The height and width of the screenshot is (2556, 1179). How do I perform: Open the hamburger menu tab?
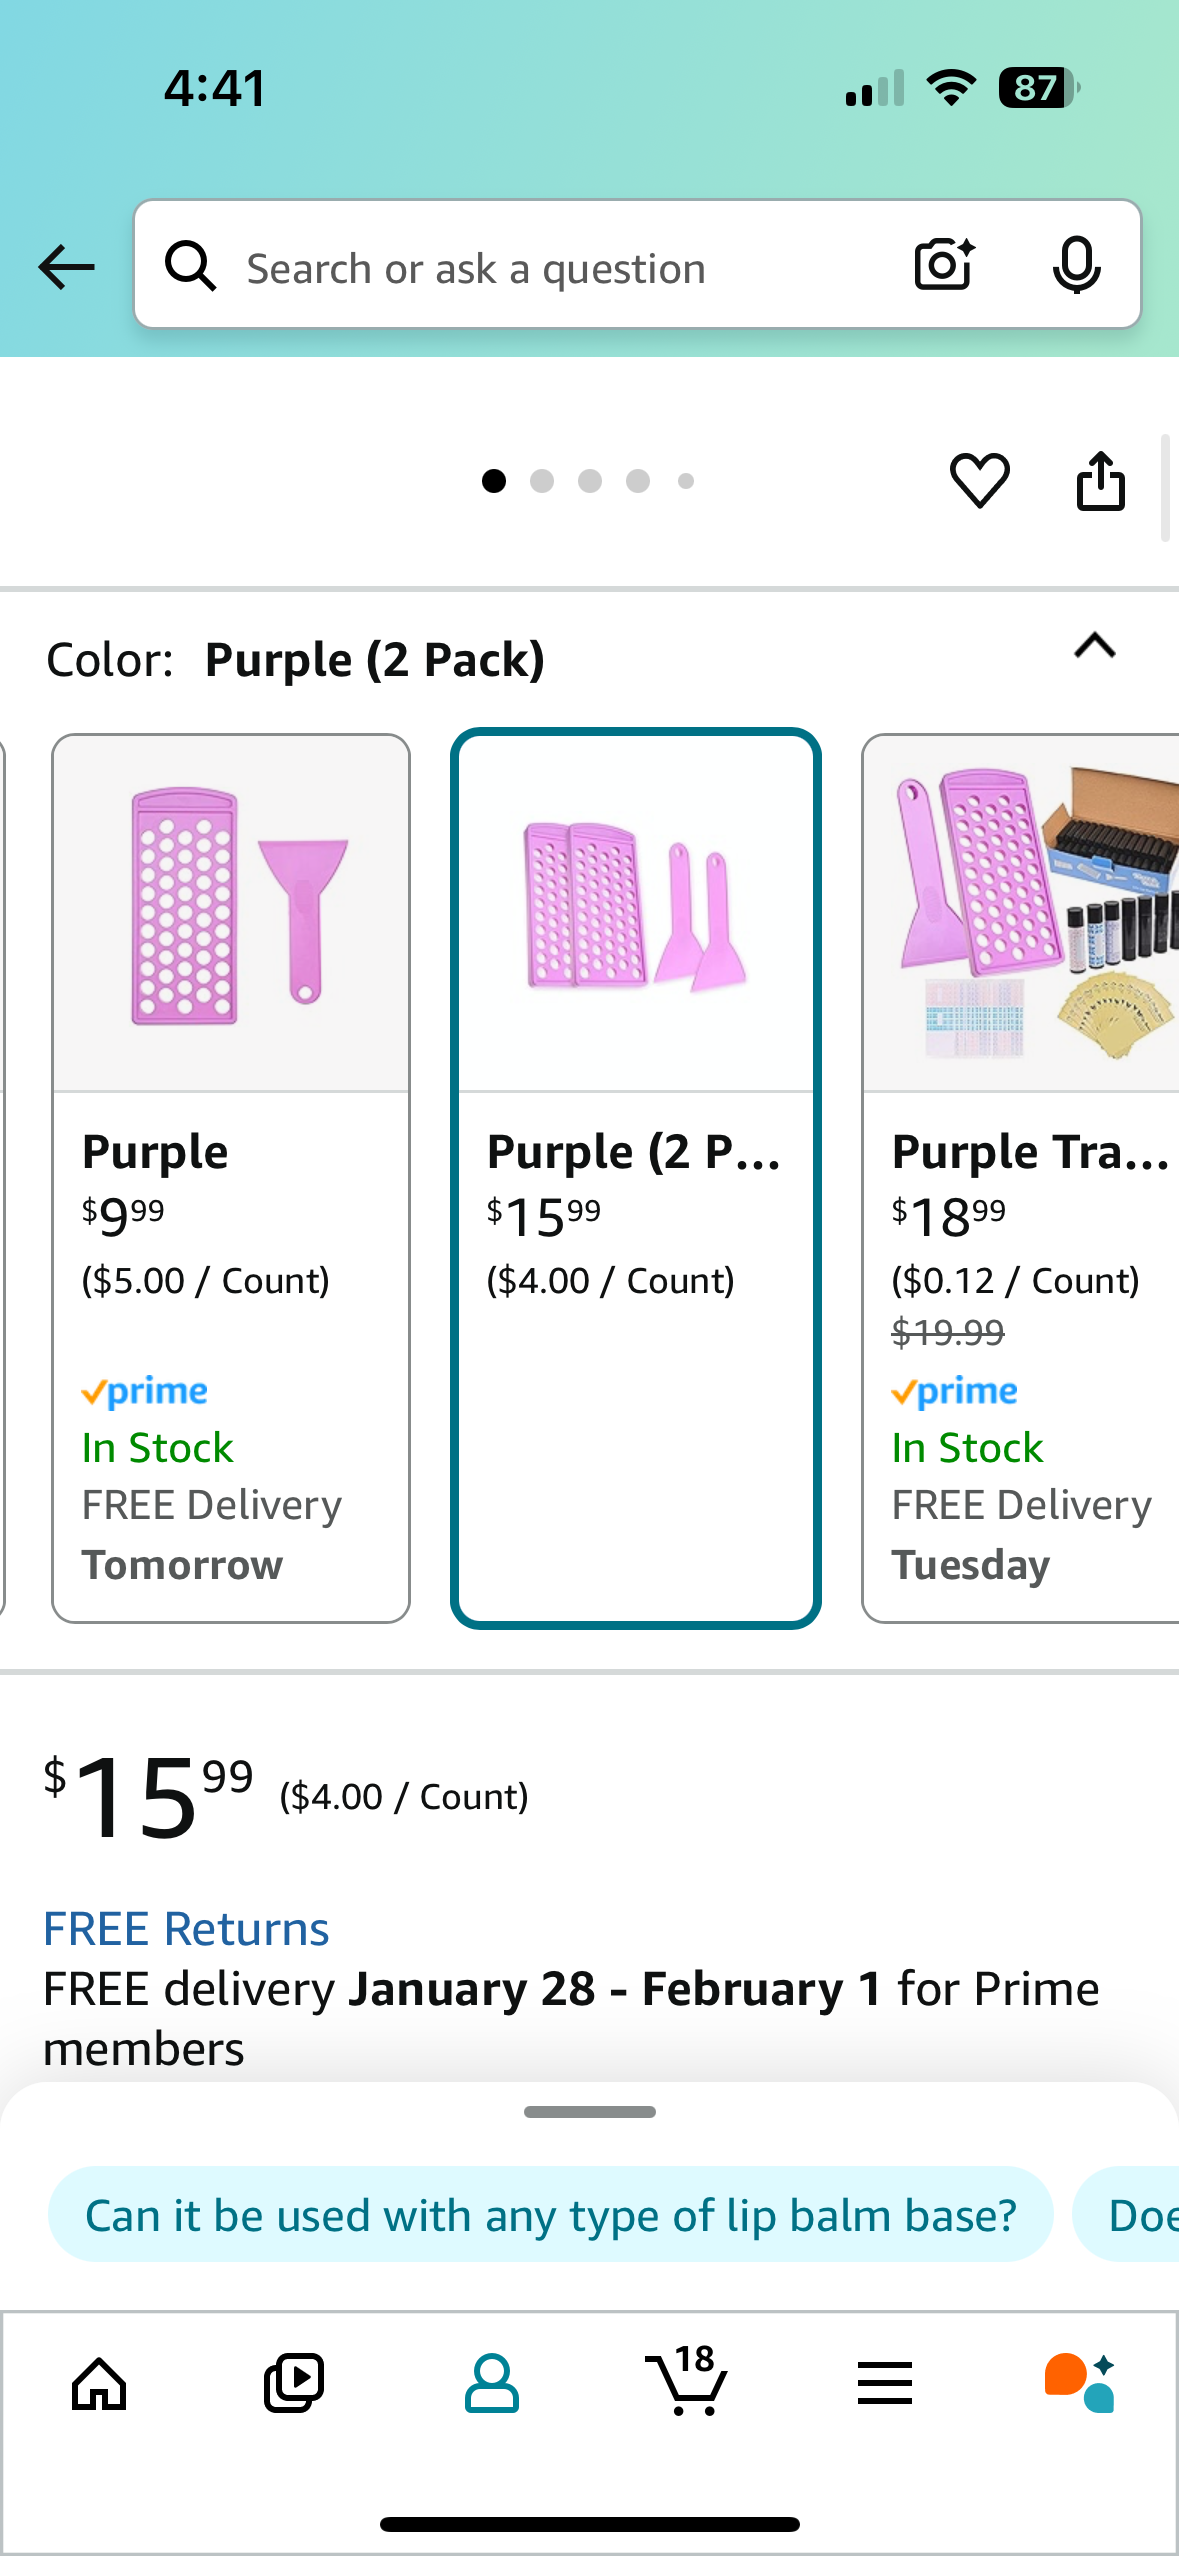click(x=884, y=2383)
